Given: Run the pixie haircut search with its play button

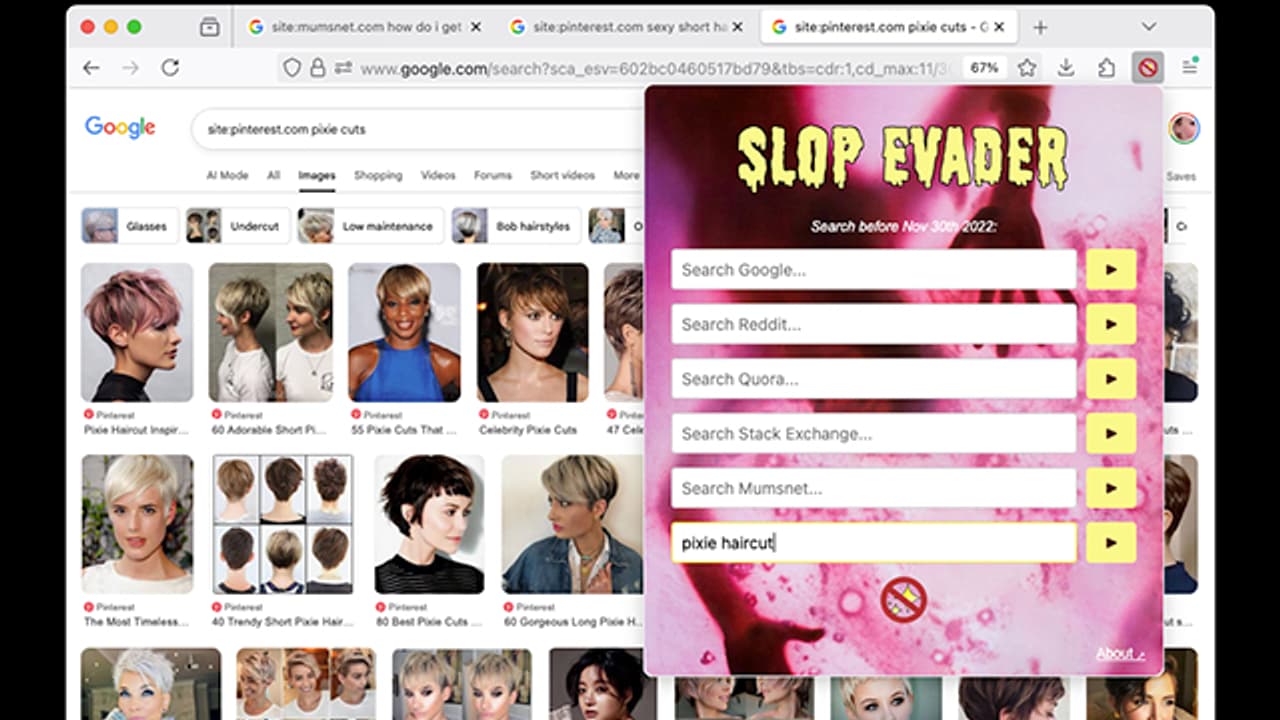Looking at the screenshot, I should [x=1111, y=543].
